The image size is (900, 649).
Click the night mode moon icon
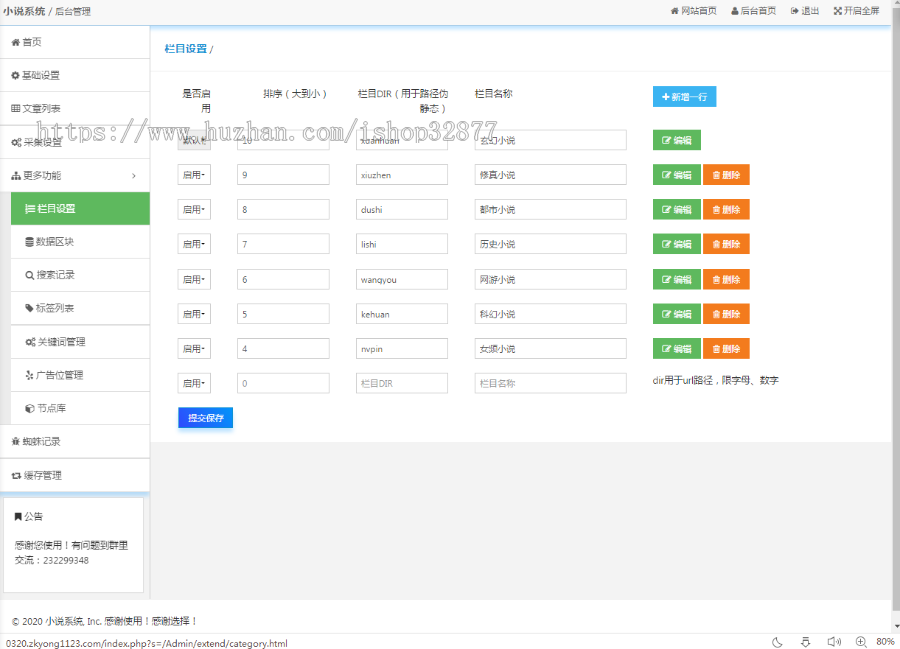(x=777, y=641)
